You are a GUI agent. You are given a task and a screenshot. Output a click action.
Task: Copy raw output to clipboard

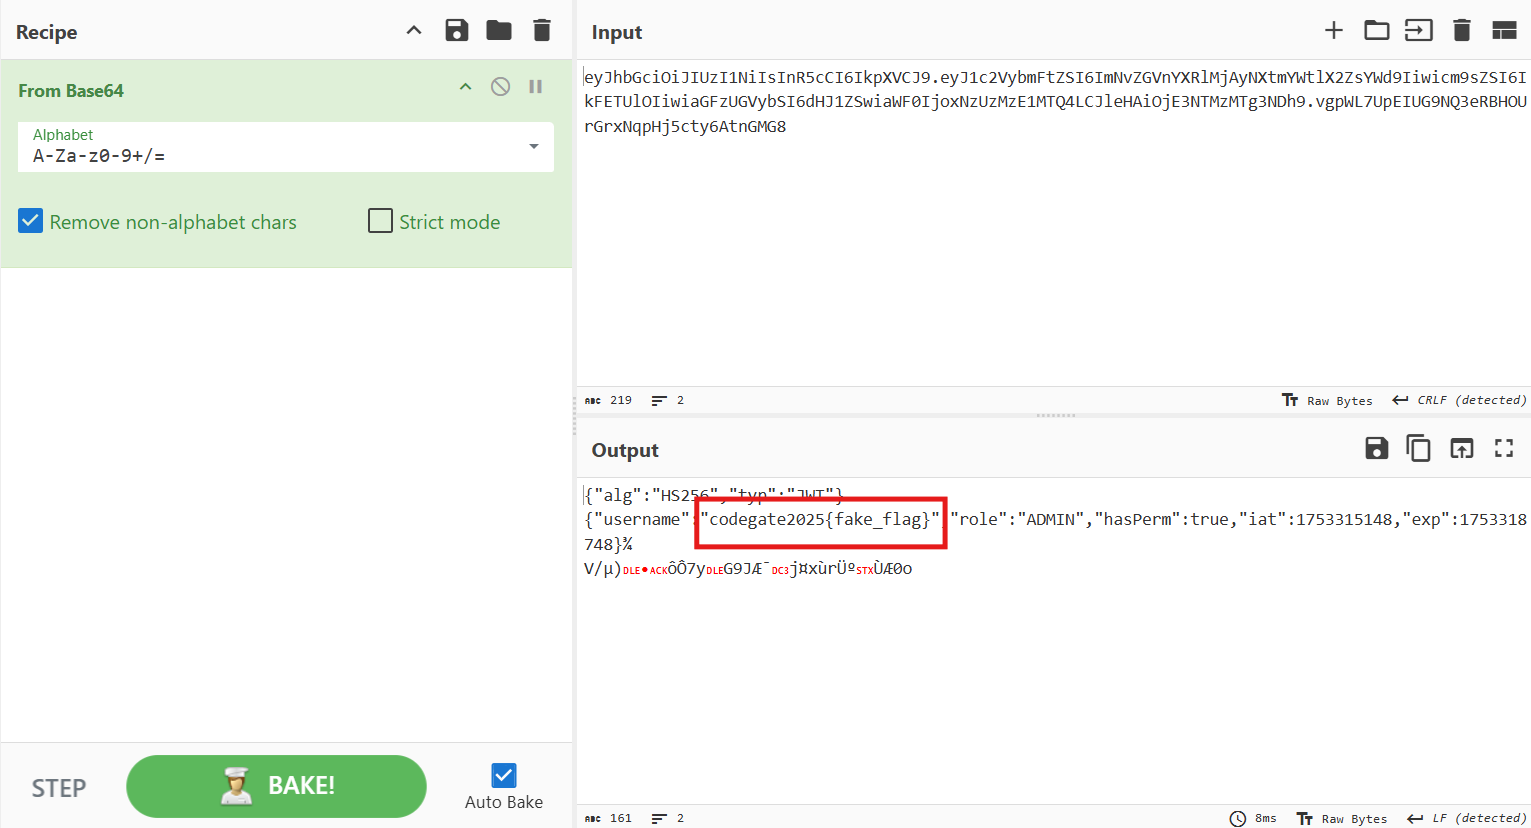(x=1419, y=448)
